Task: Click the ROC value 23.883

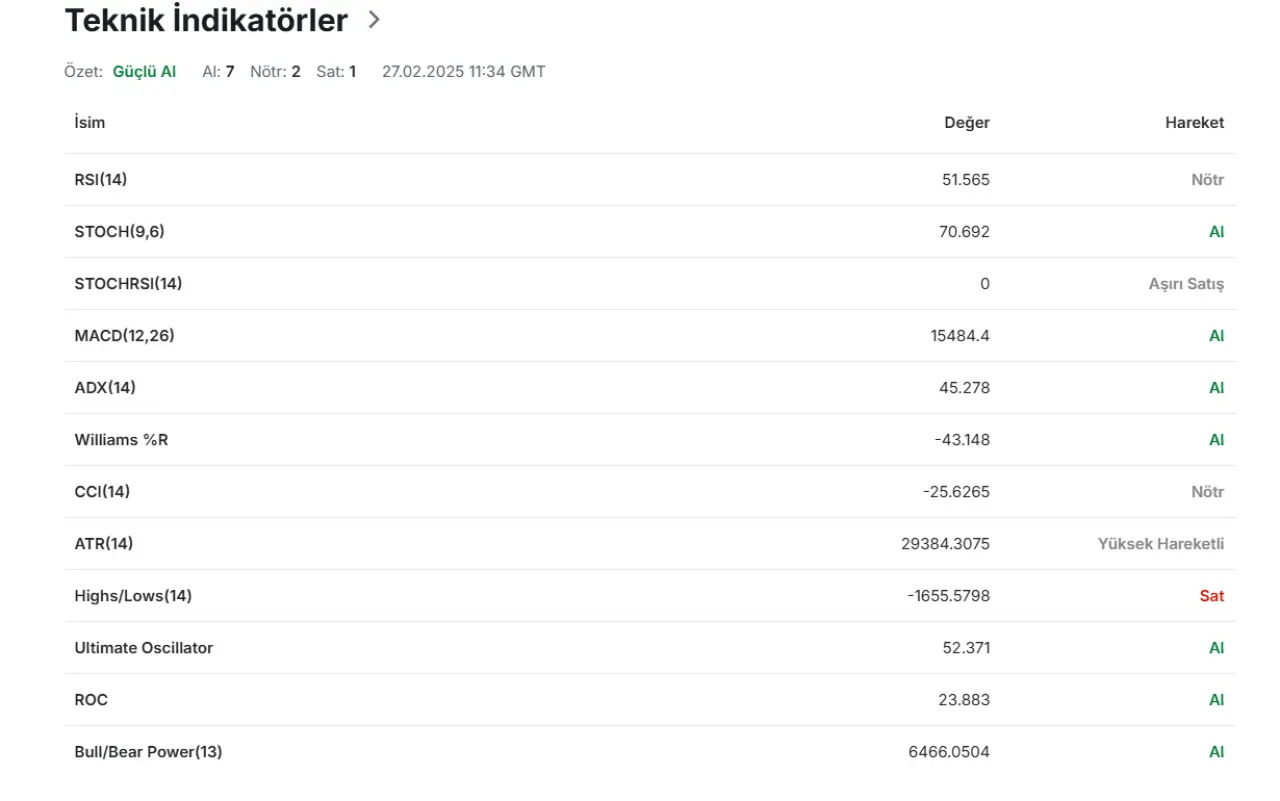Action: pos(964,700)
